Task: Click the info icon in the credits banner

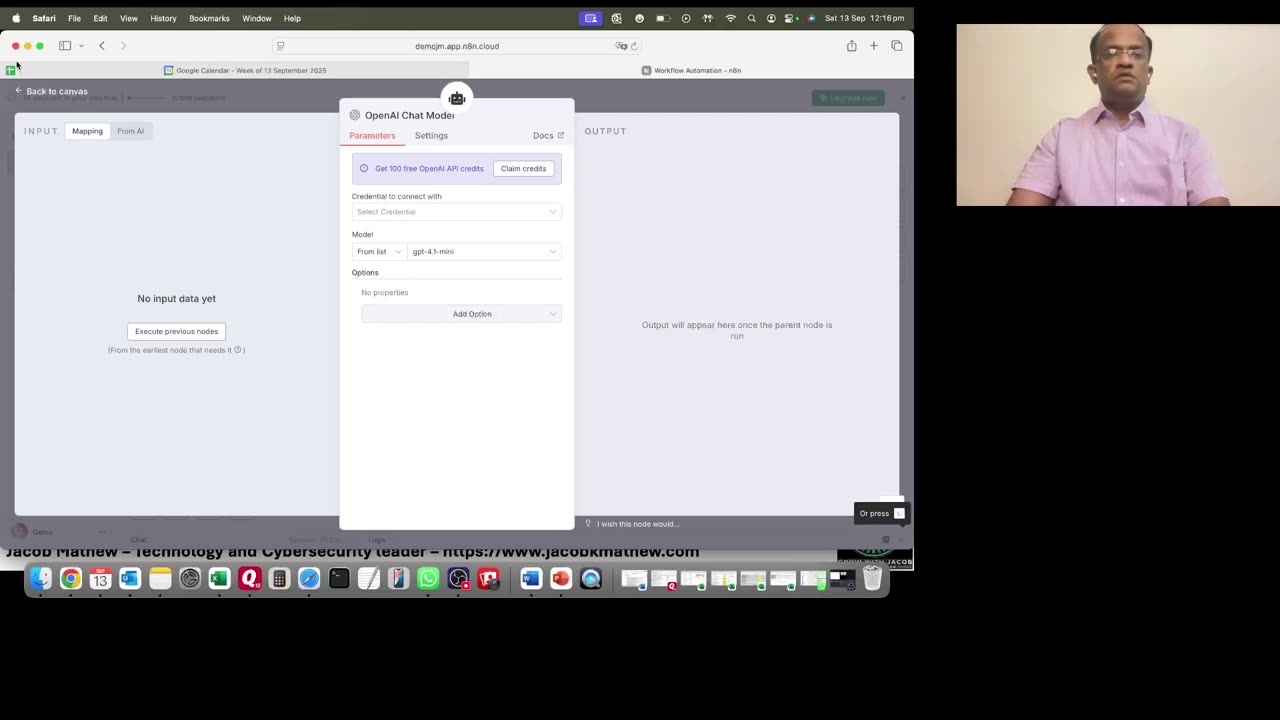Action: coord(364,168)
